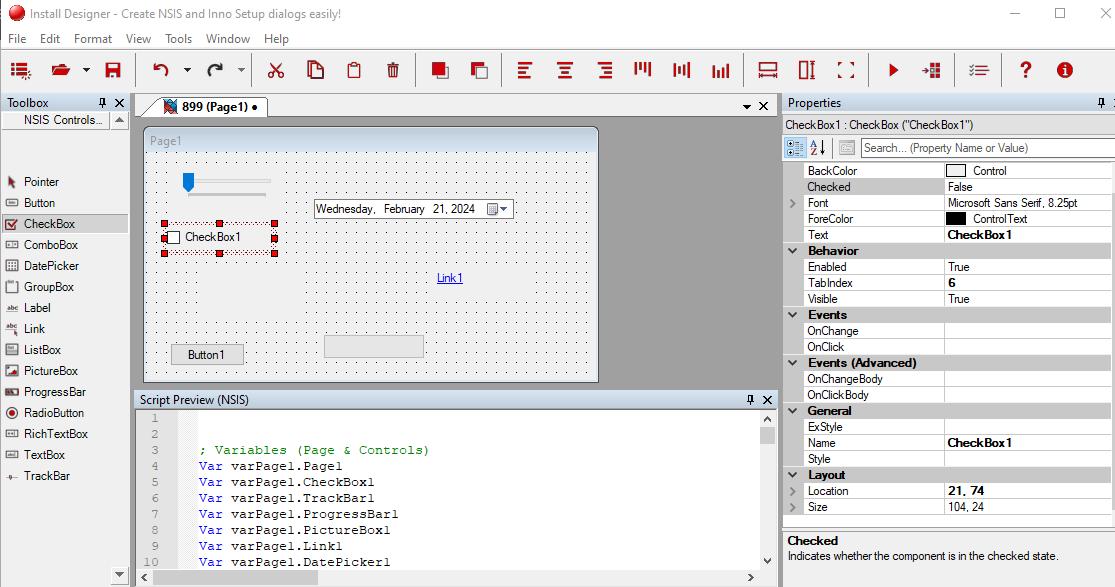Click the Align middles icon
Image resolution: width=1115 pixels, height=587 pixels.
(682, 70)
